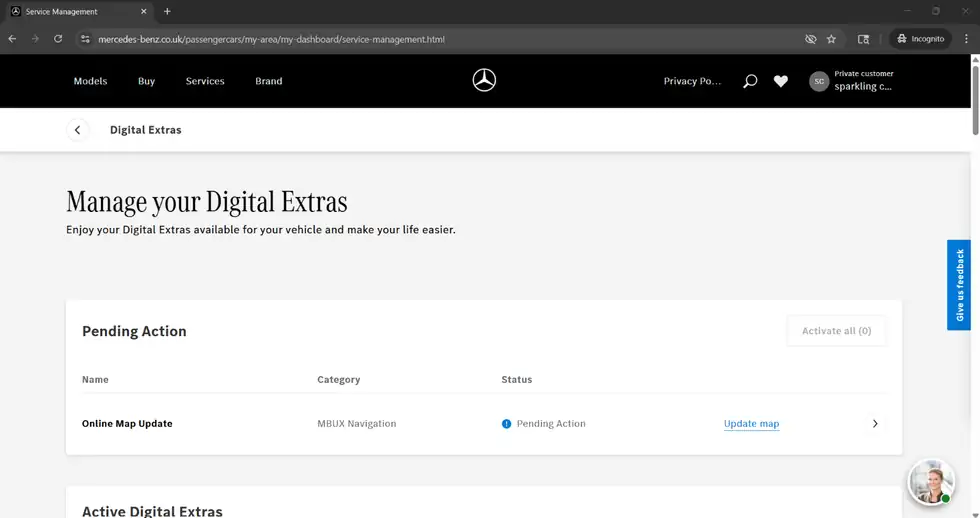980x518 pixels.
Task: Open the chat assistant avatar
Action: click(931, 482)
